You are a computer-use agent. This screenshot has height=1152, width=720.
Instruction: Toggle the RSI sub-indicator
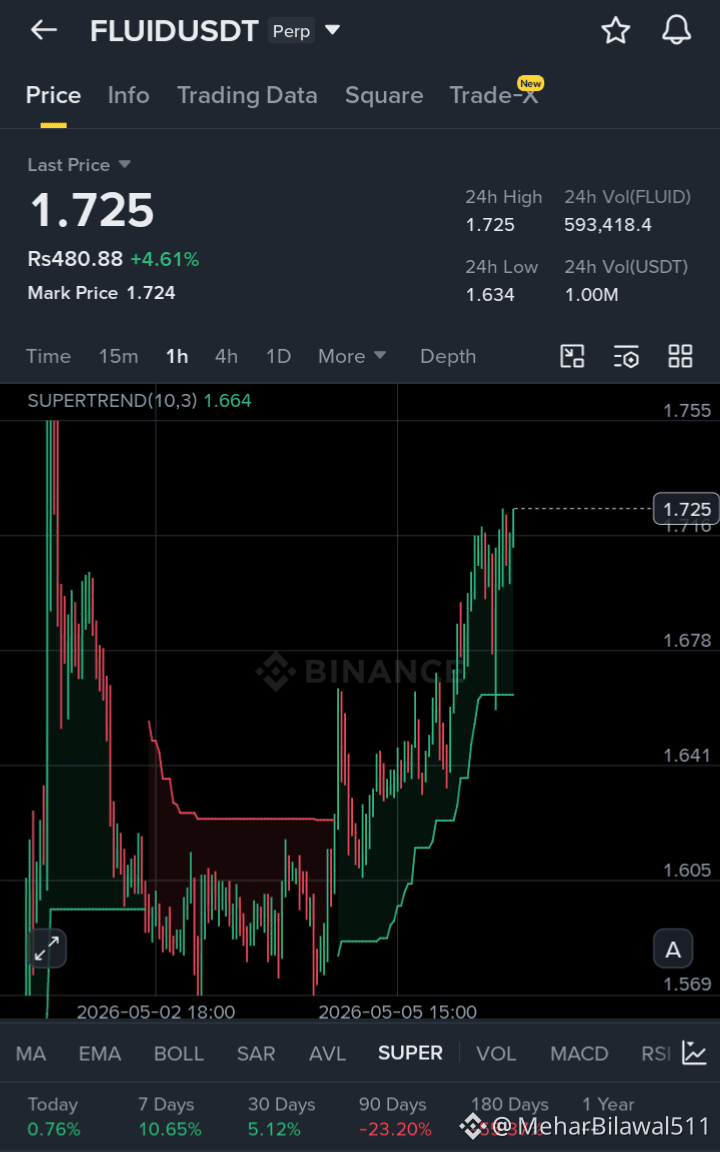[x=655, y=1054]
